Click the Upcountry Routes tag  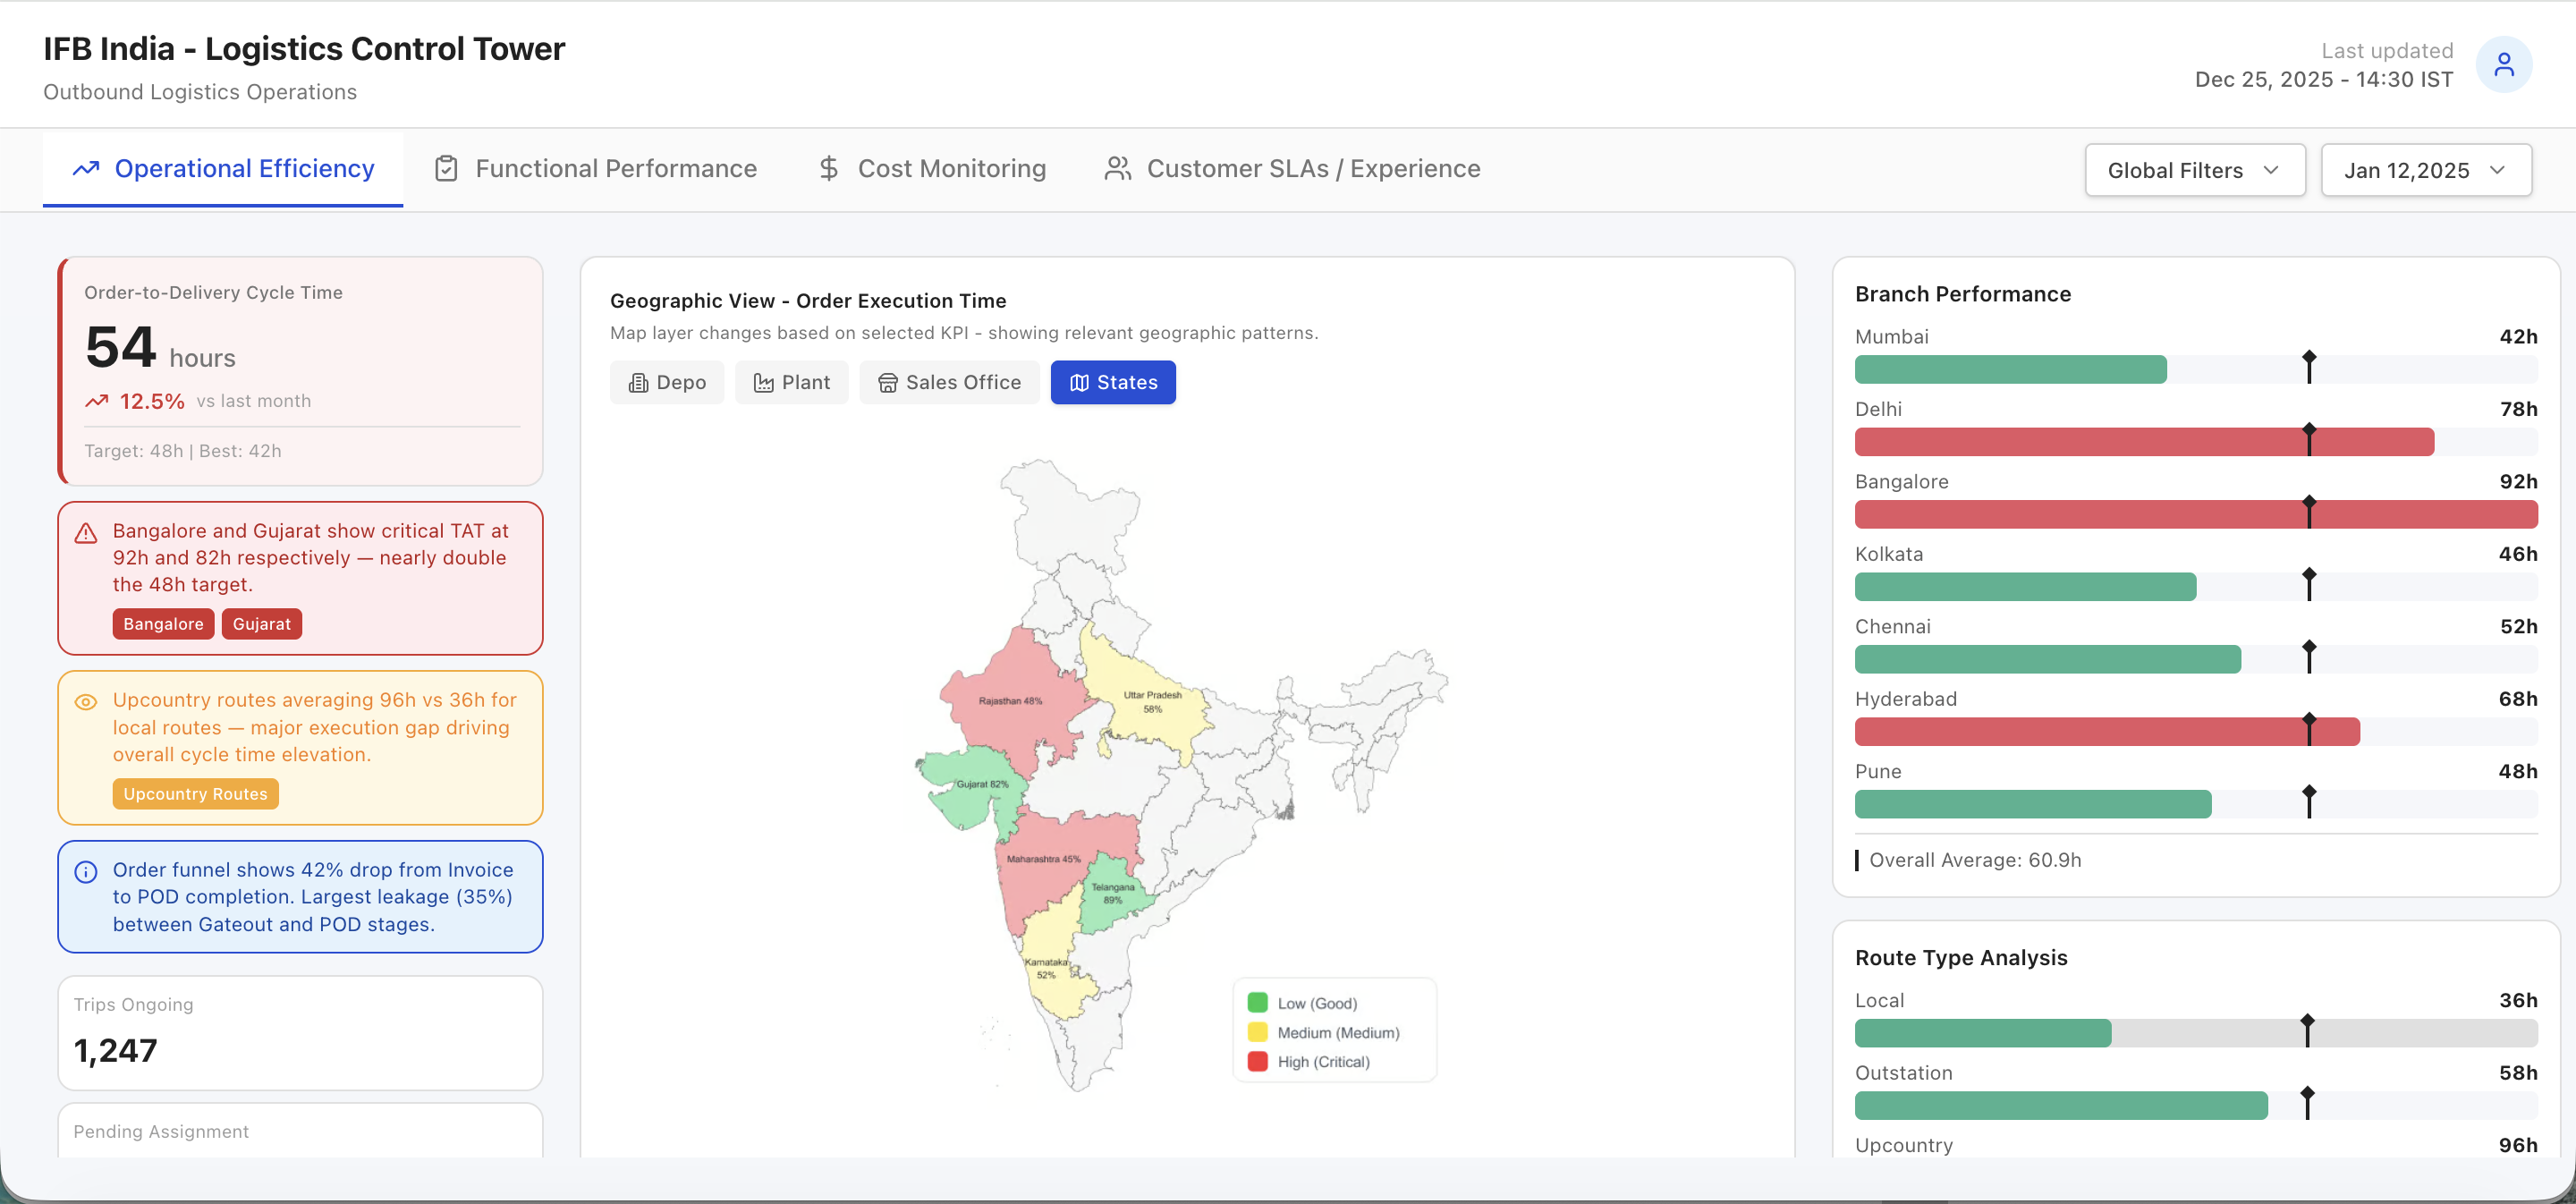(195, 794)
